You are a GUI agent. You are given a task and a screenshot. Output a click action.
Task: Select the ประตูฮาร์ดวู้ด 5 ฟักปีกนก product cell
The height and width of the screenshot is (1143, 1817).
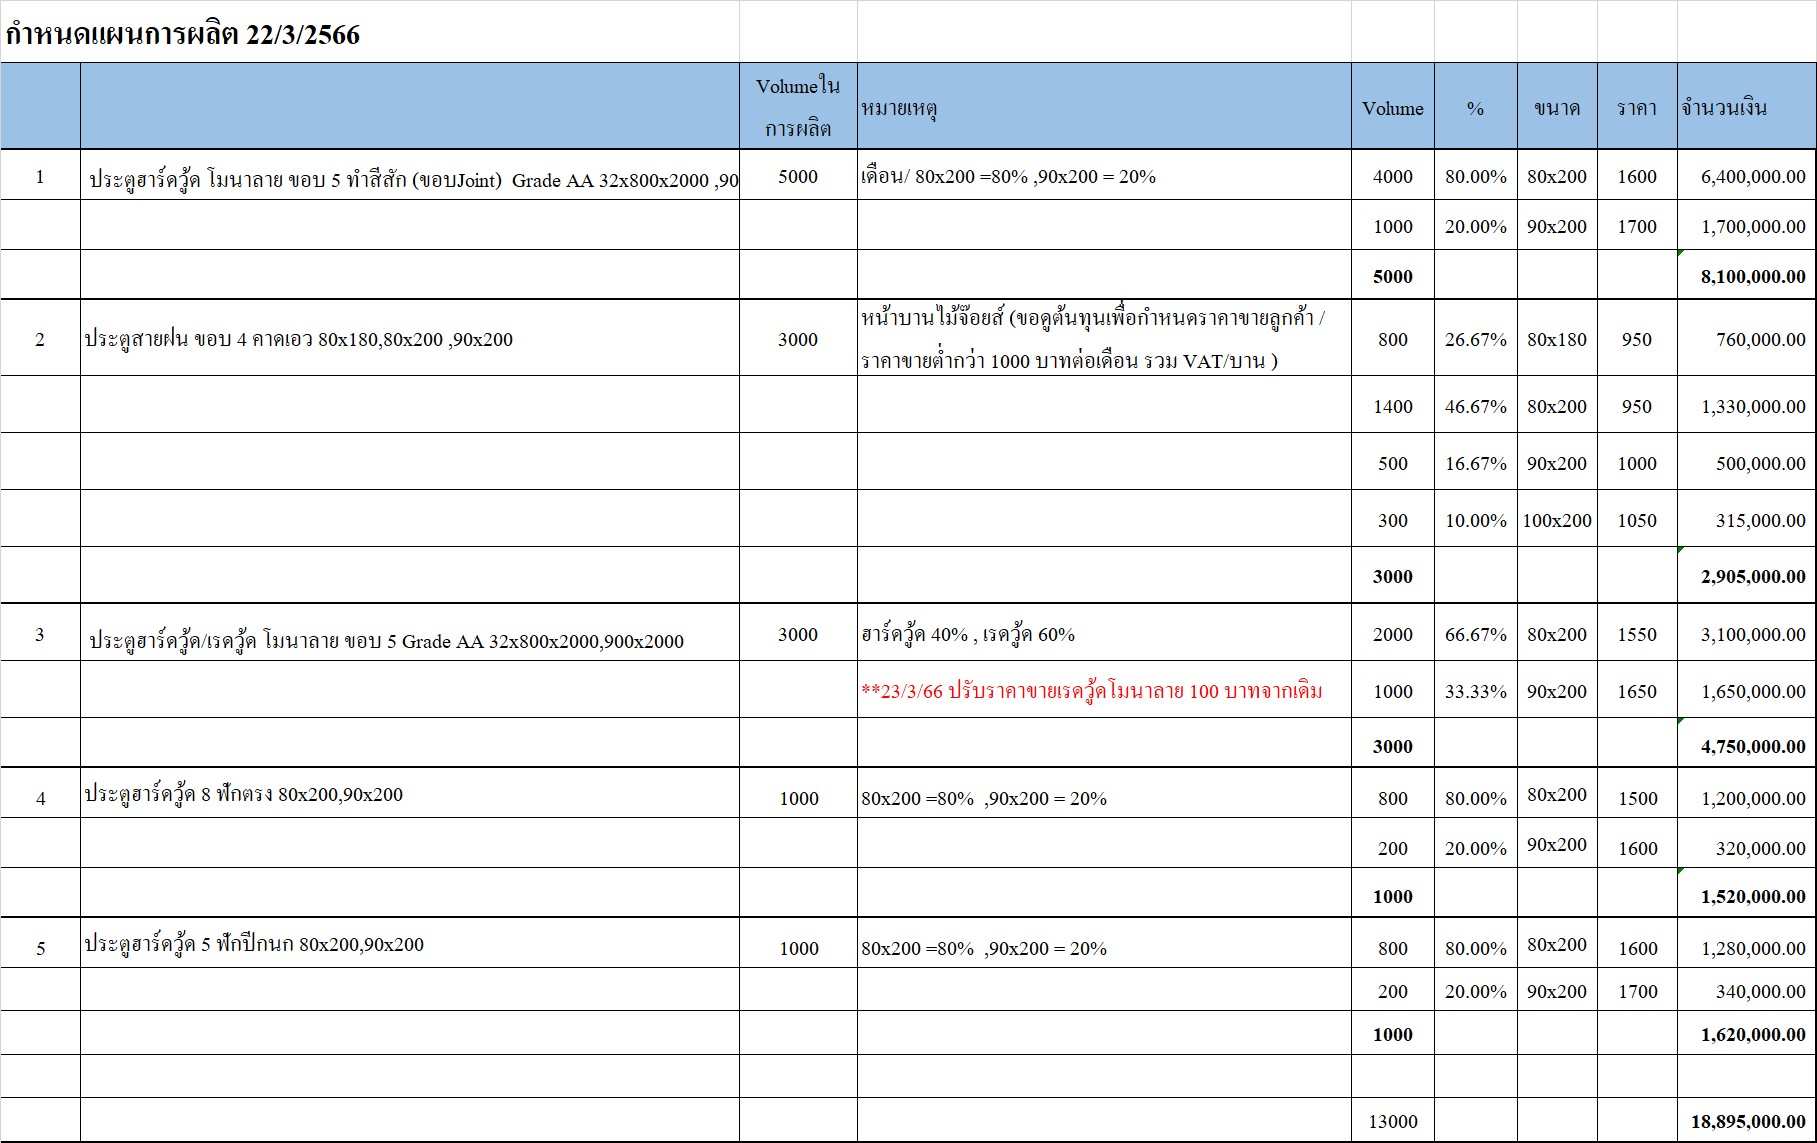tap(254, 945)
